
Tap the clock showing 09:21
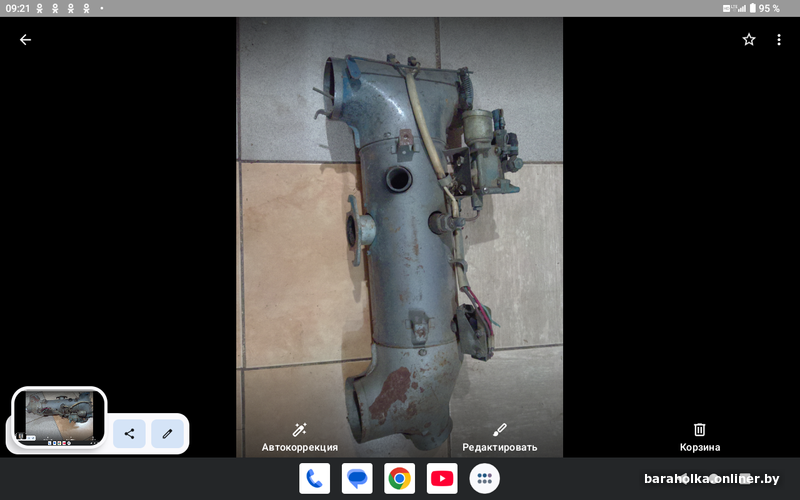tap(17, 8)
